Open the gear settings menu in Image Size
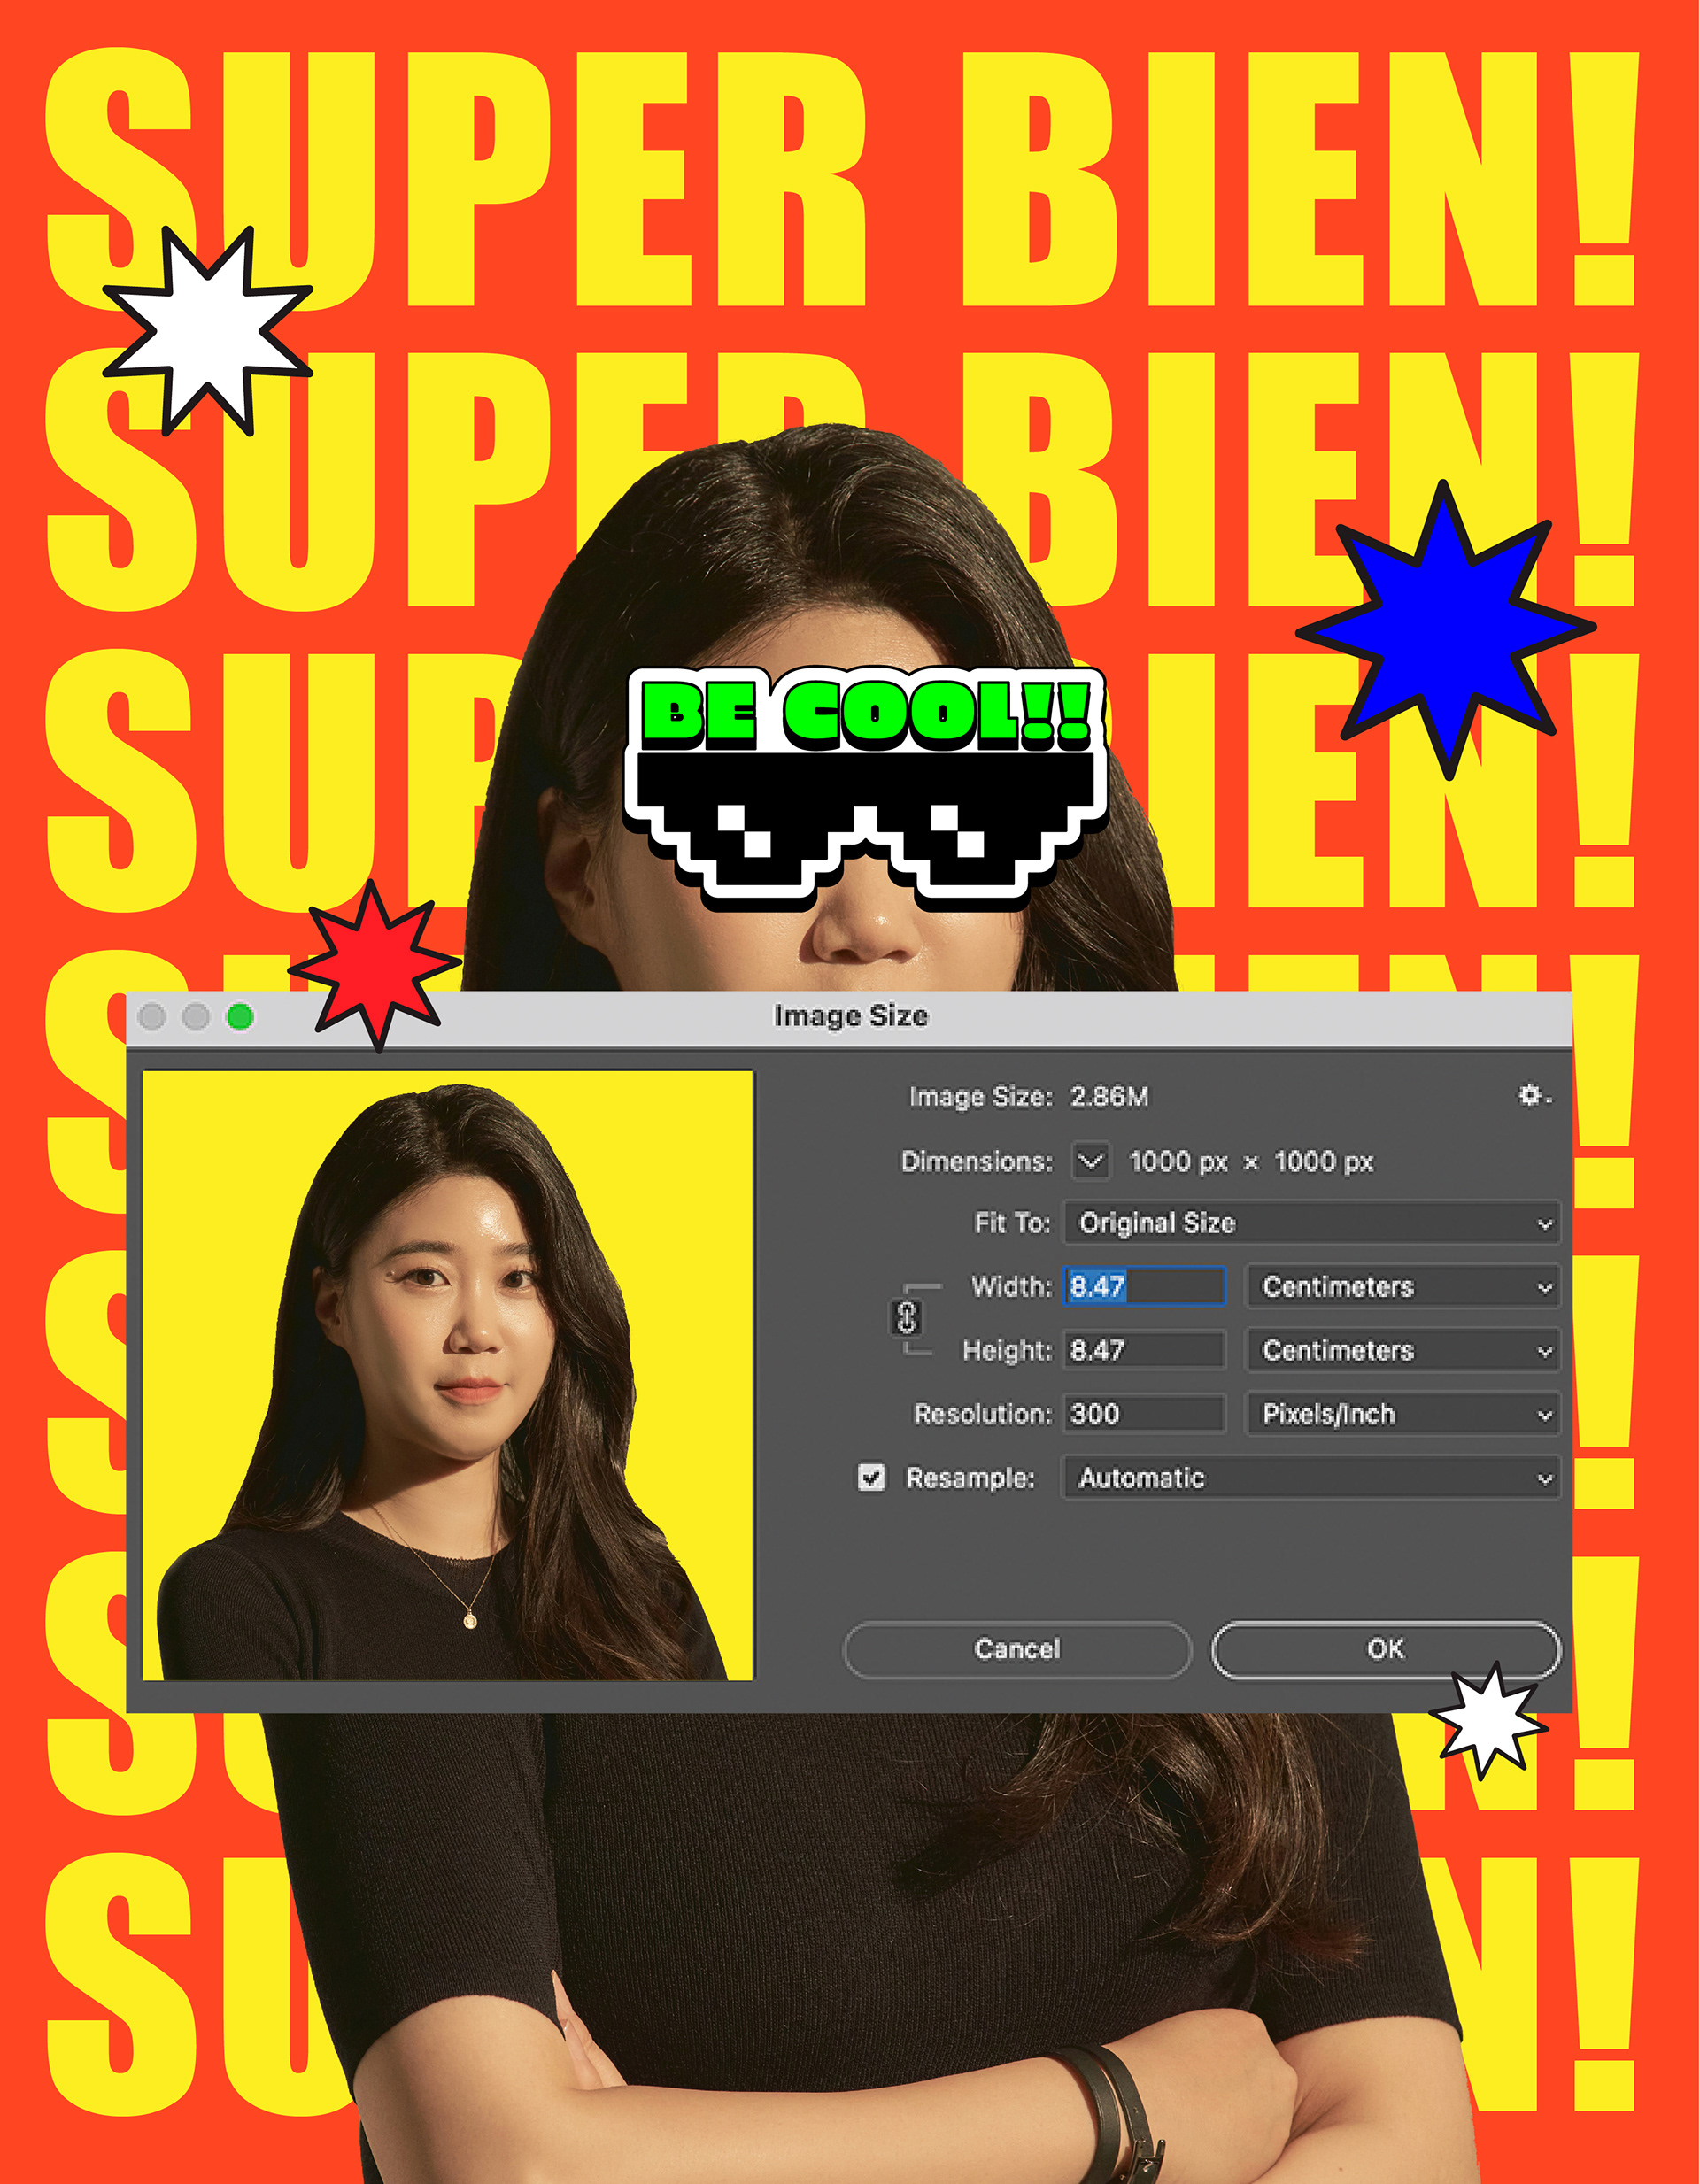This screenshot has height=2184, width=1700. coord(1531,1096)
